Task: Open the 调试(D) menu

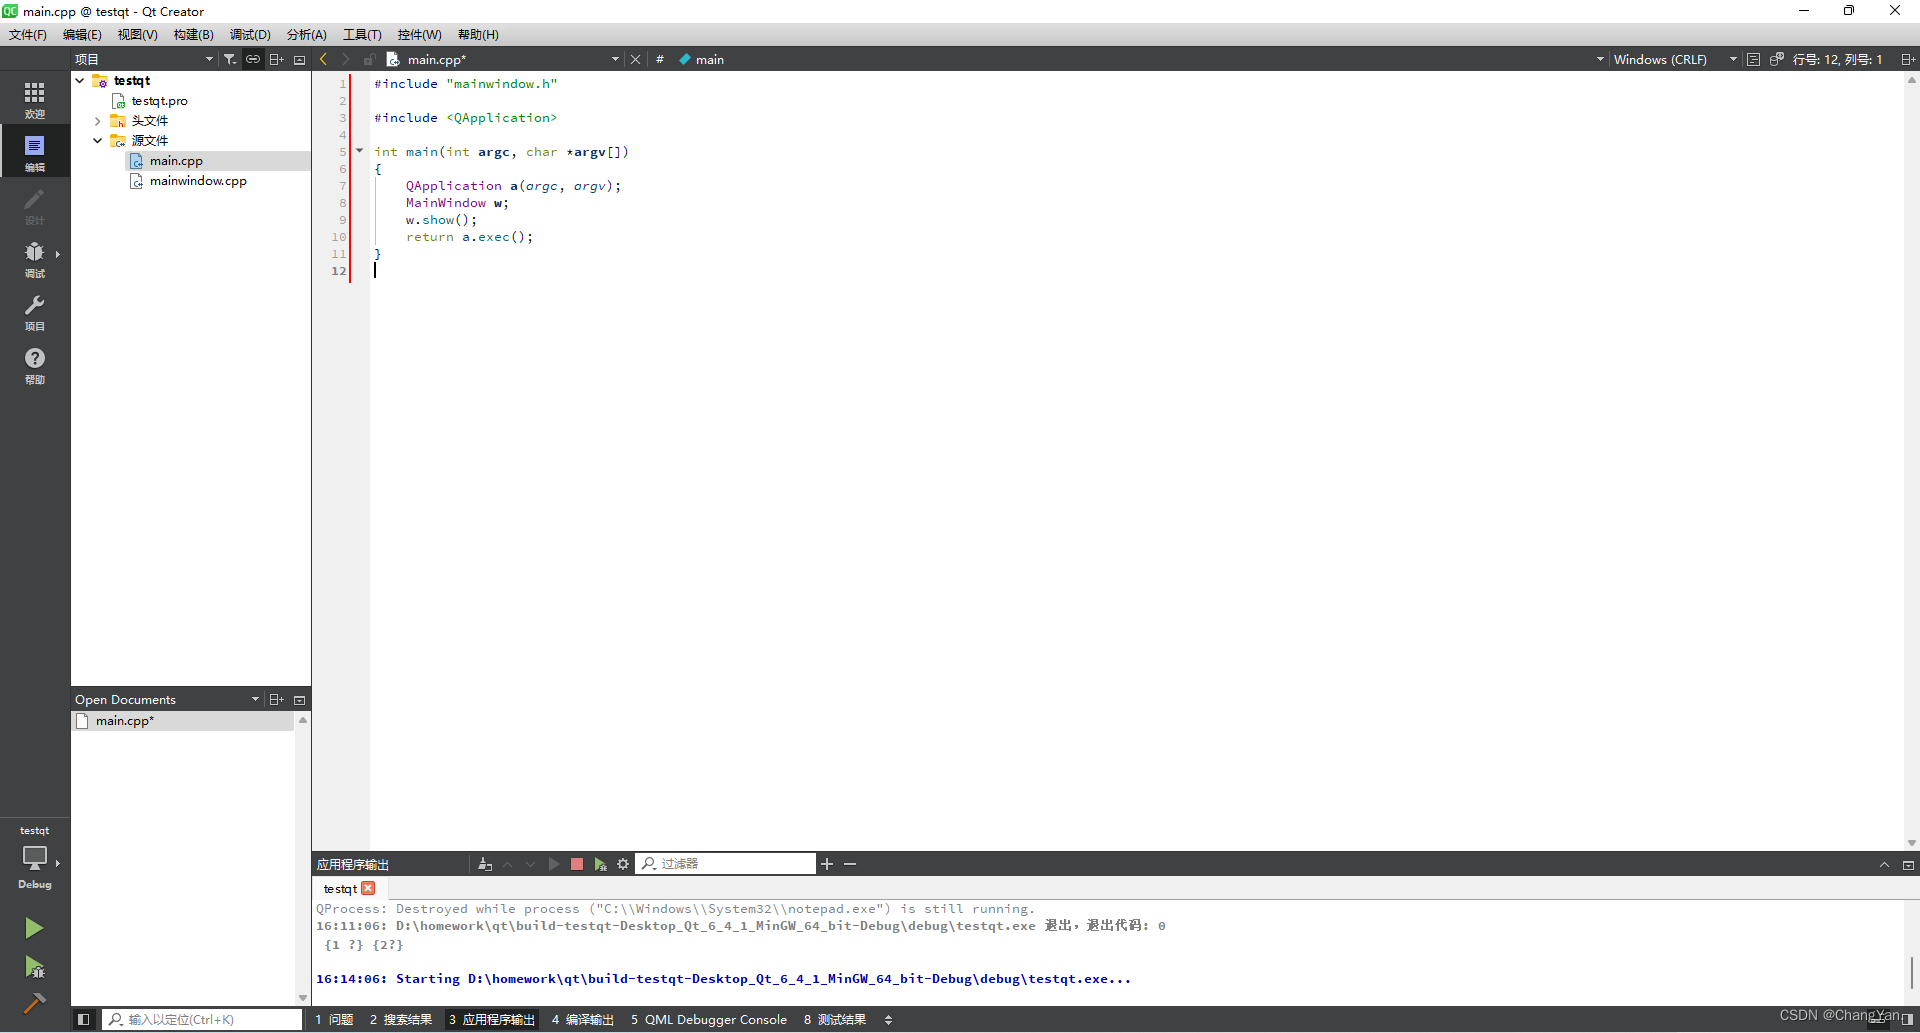Action: [250, 35]
